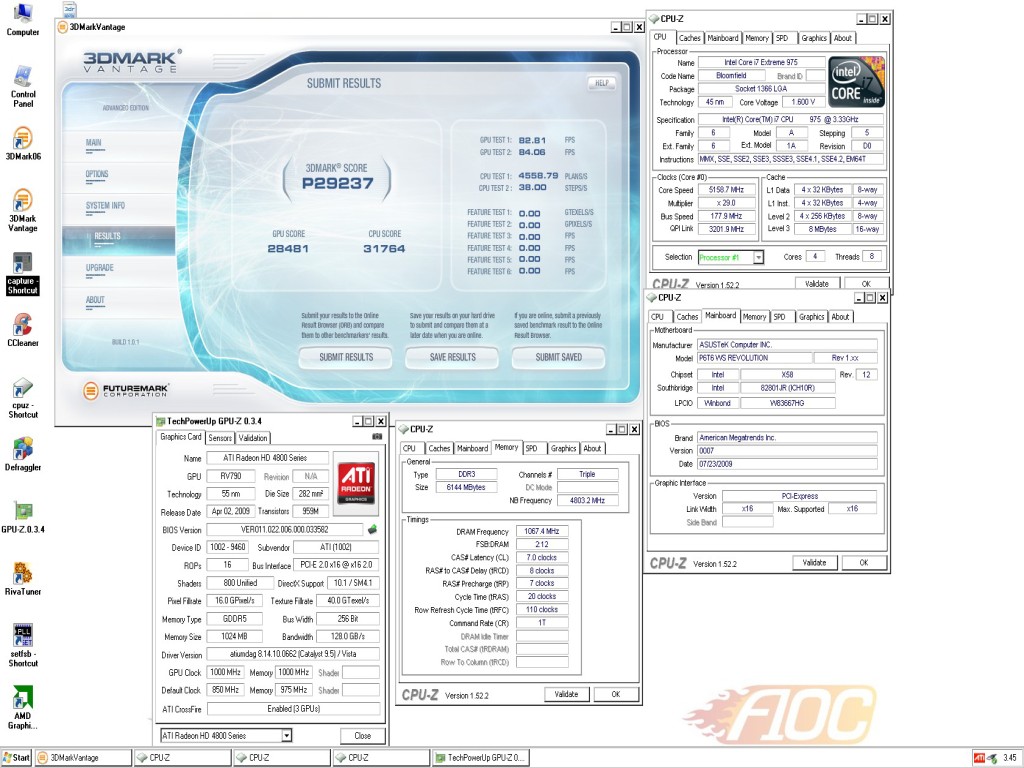Open the graphics card selector dropdown in GPU-Z
The image size is (1024, 768).
[286, 736]
